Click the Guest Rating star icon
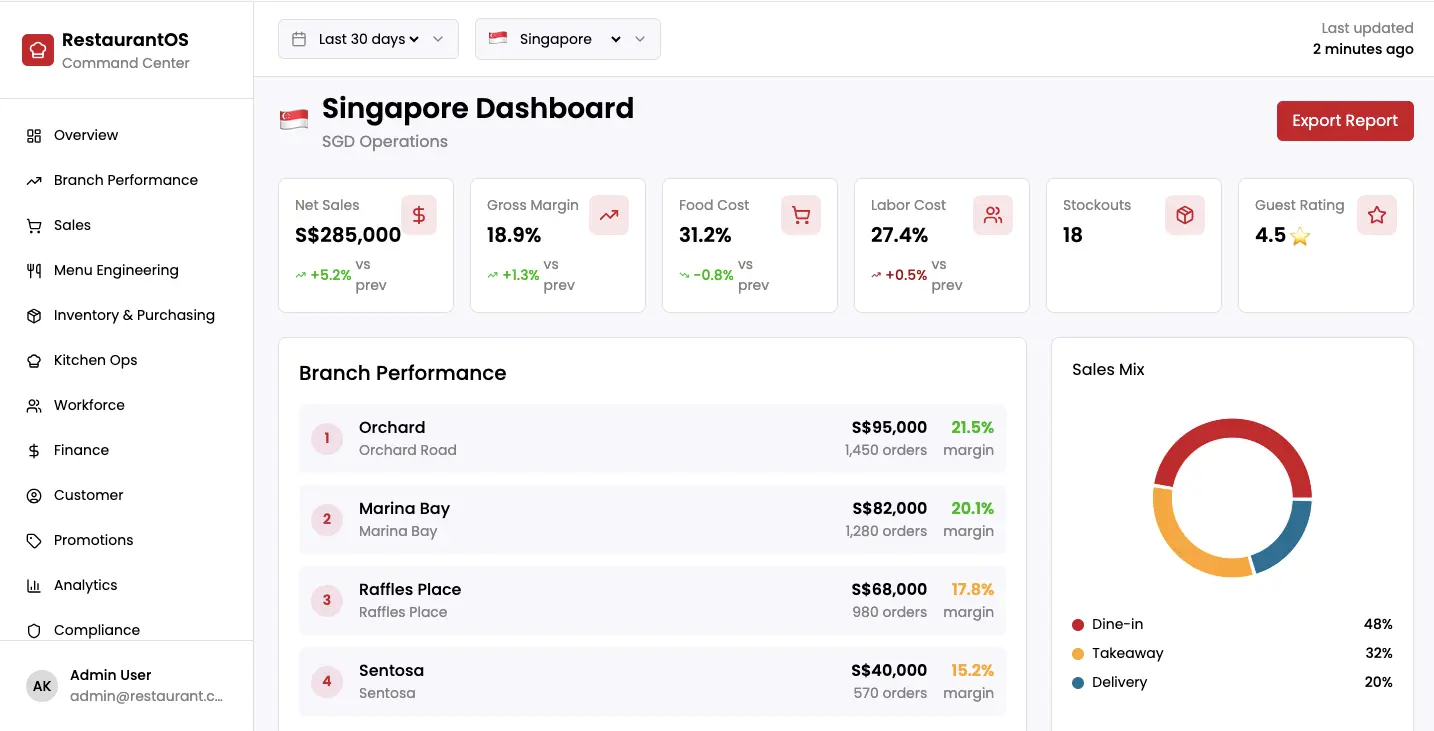The image size is (1434, 731). pos(1377,215)
